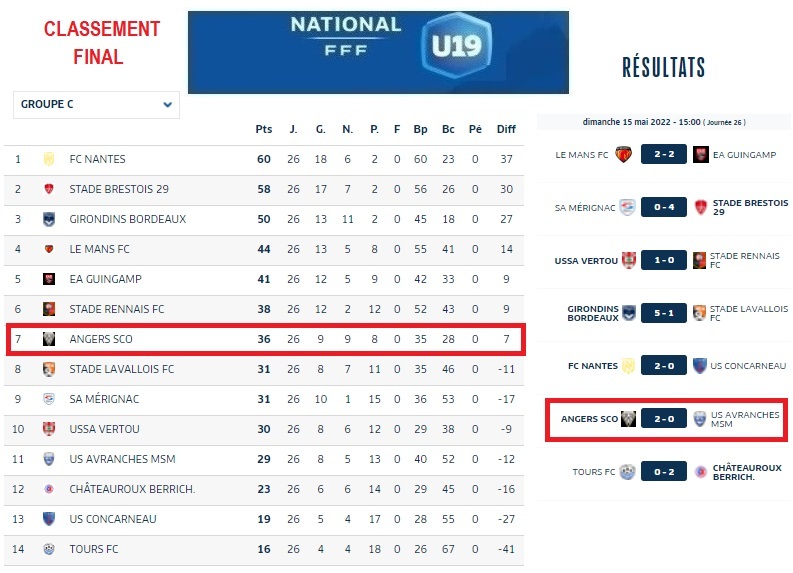Viewport: 793px width, 573px height.
Task: Click the US Concarneau crest in standings
Action: point(47,519)
